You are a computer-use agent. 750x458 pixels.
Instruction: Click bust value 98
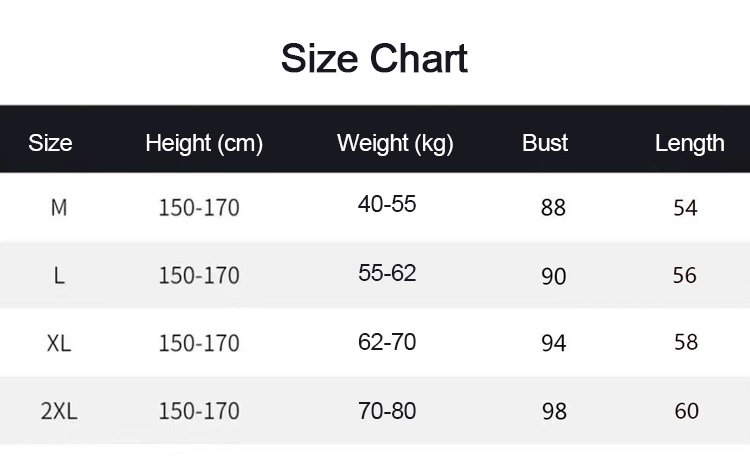point(553,411)
